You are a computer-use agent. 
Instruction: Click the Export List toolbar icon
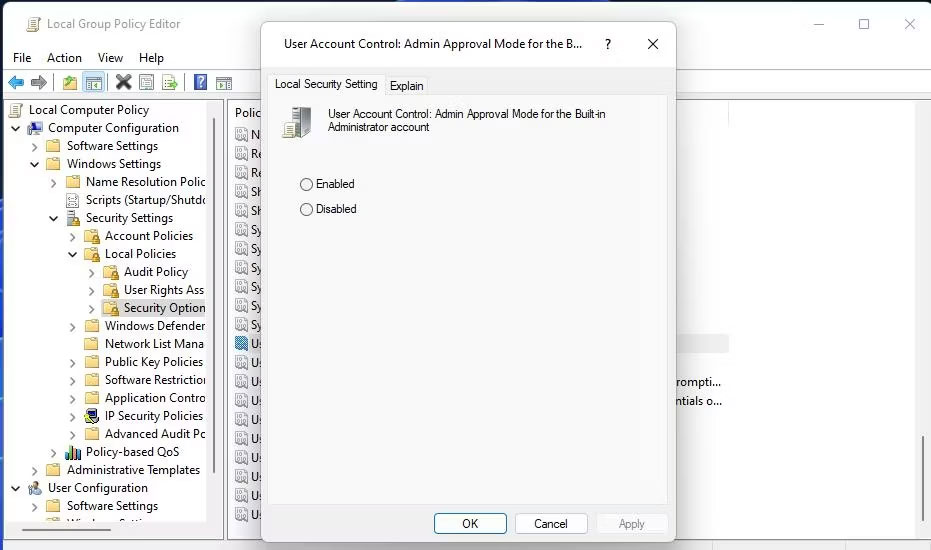(x=170, y=82)
